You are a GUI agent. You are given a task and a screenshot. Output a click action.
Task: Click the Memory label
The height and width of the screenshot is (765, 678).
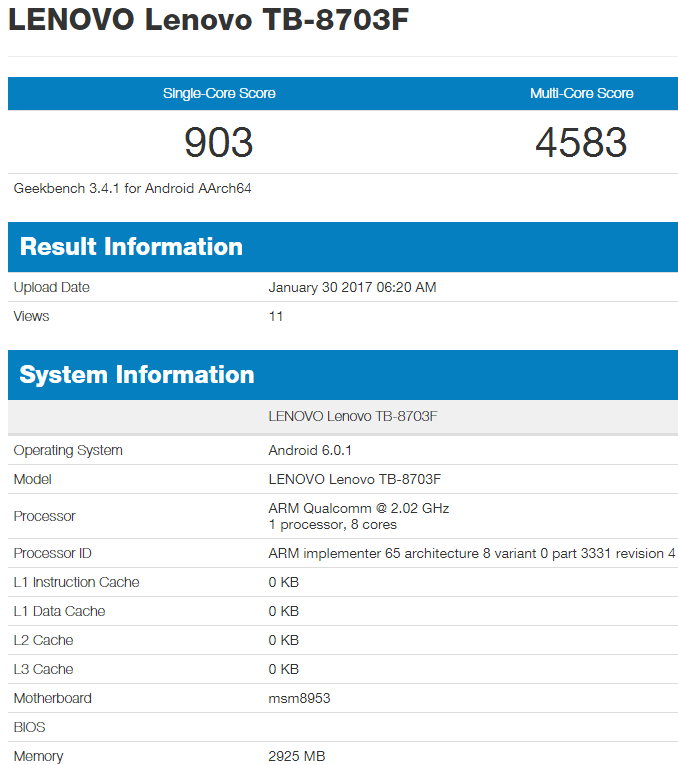tap(39, 756)
